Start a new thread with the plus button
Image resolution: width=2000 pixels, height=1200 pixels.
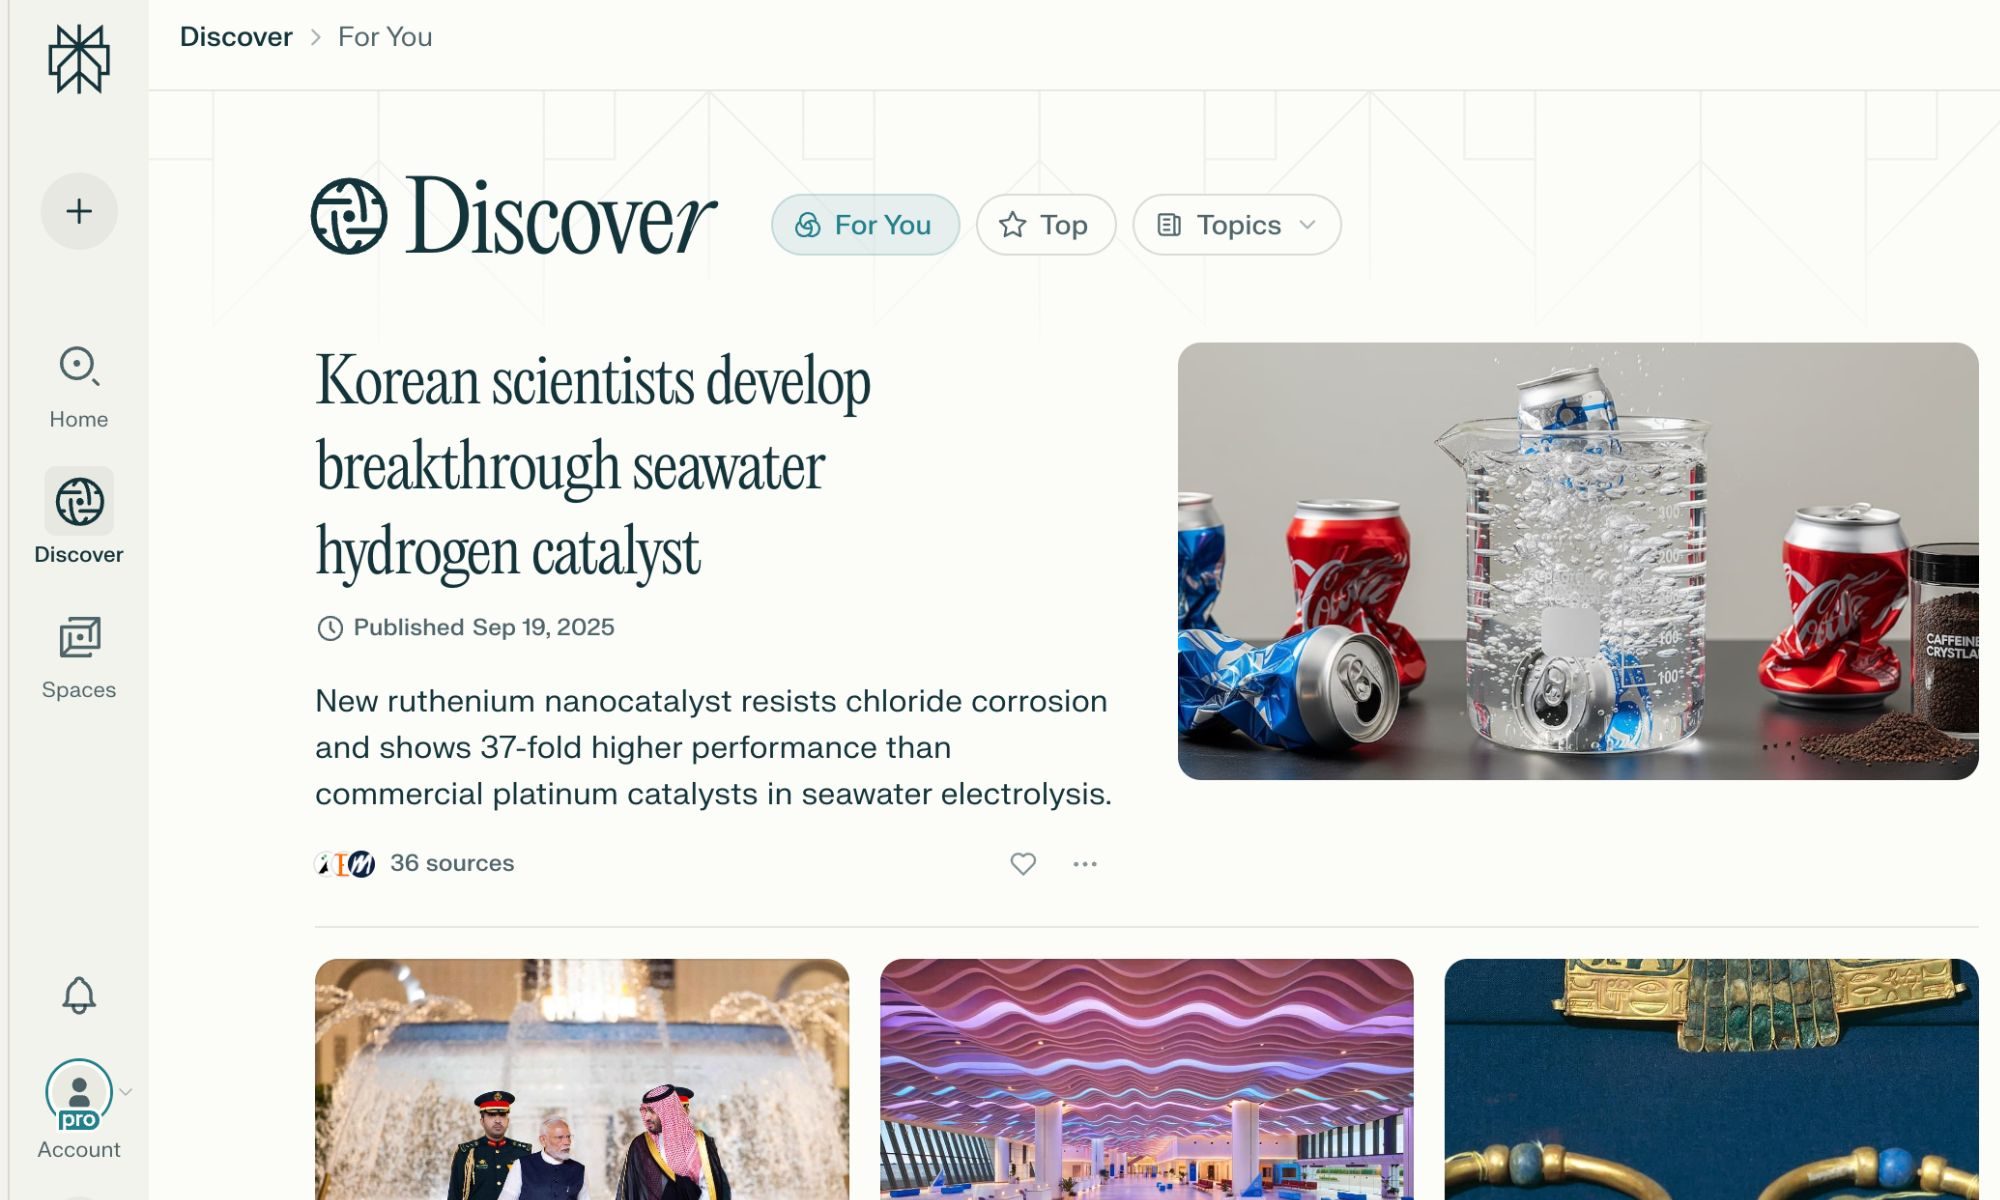[x=79, y=211]
